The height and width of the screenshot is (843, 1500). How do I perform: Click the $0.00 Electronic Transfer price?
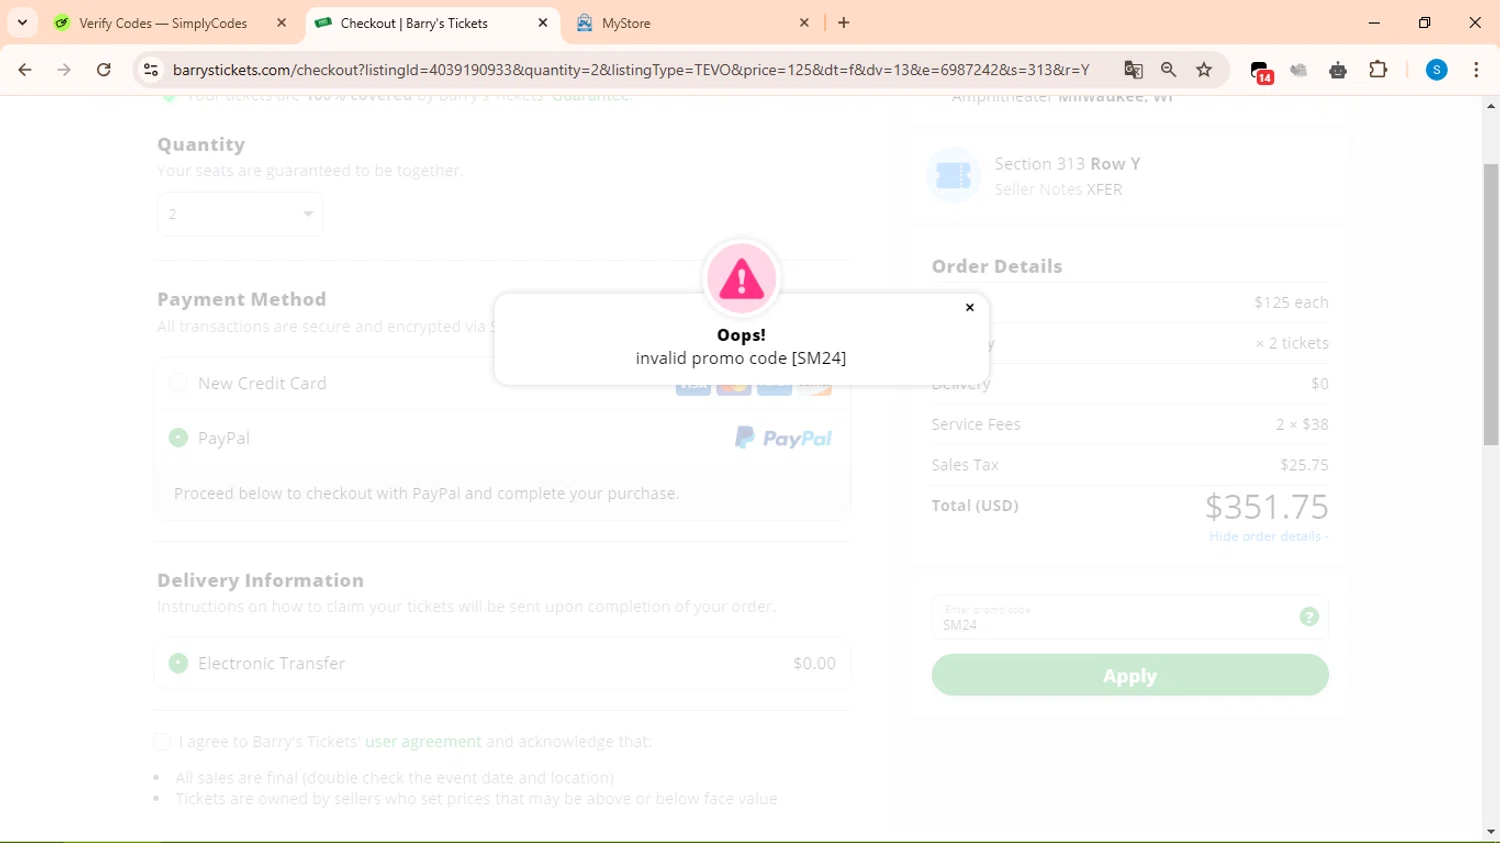pyautogui.click(x=814, y=663)
